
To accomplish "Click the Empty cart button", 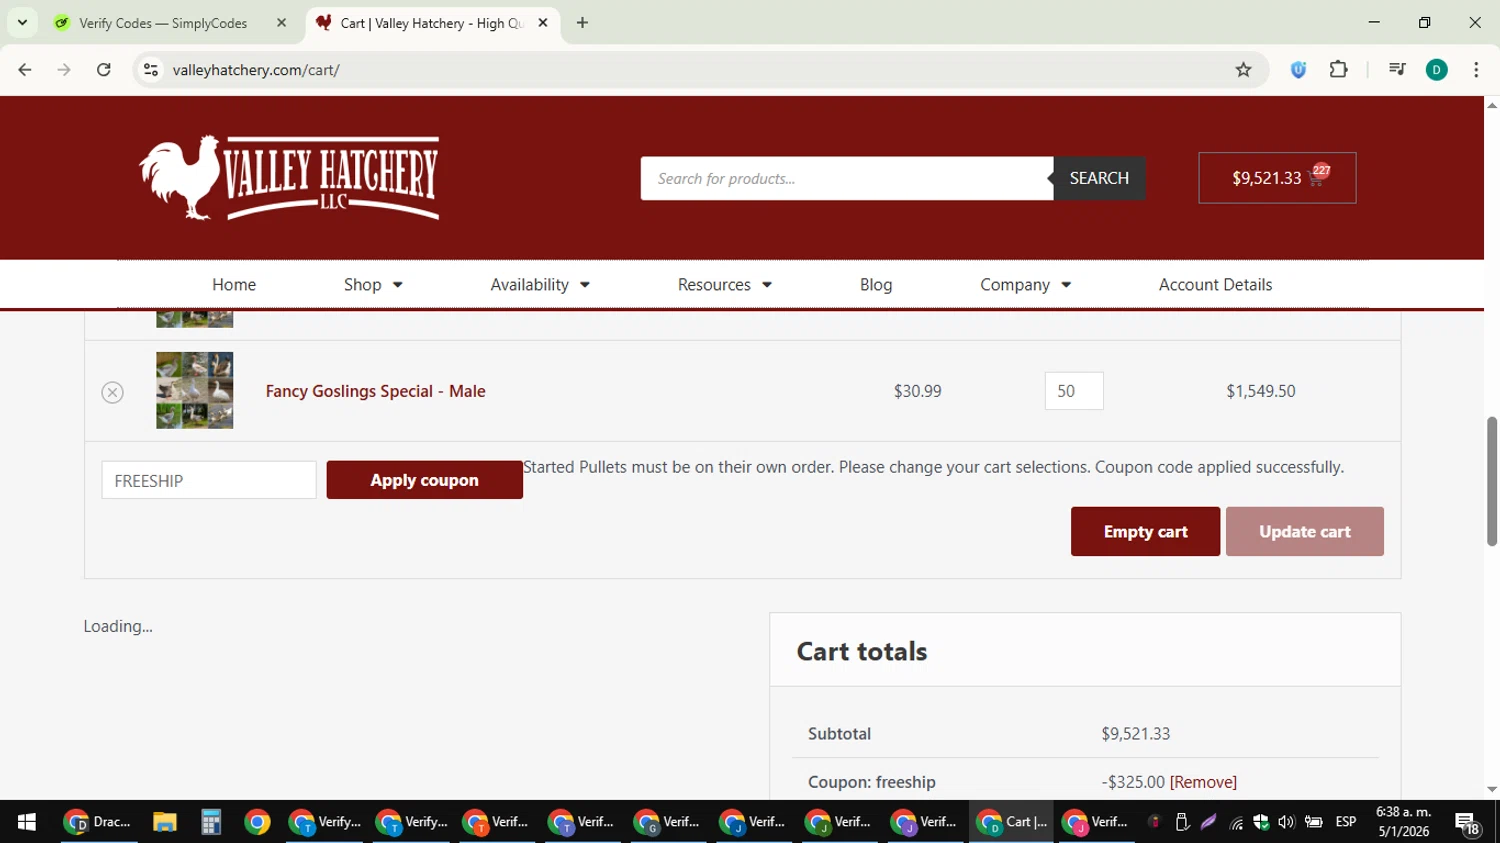I will (1145, 532).
